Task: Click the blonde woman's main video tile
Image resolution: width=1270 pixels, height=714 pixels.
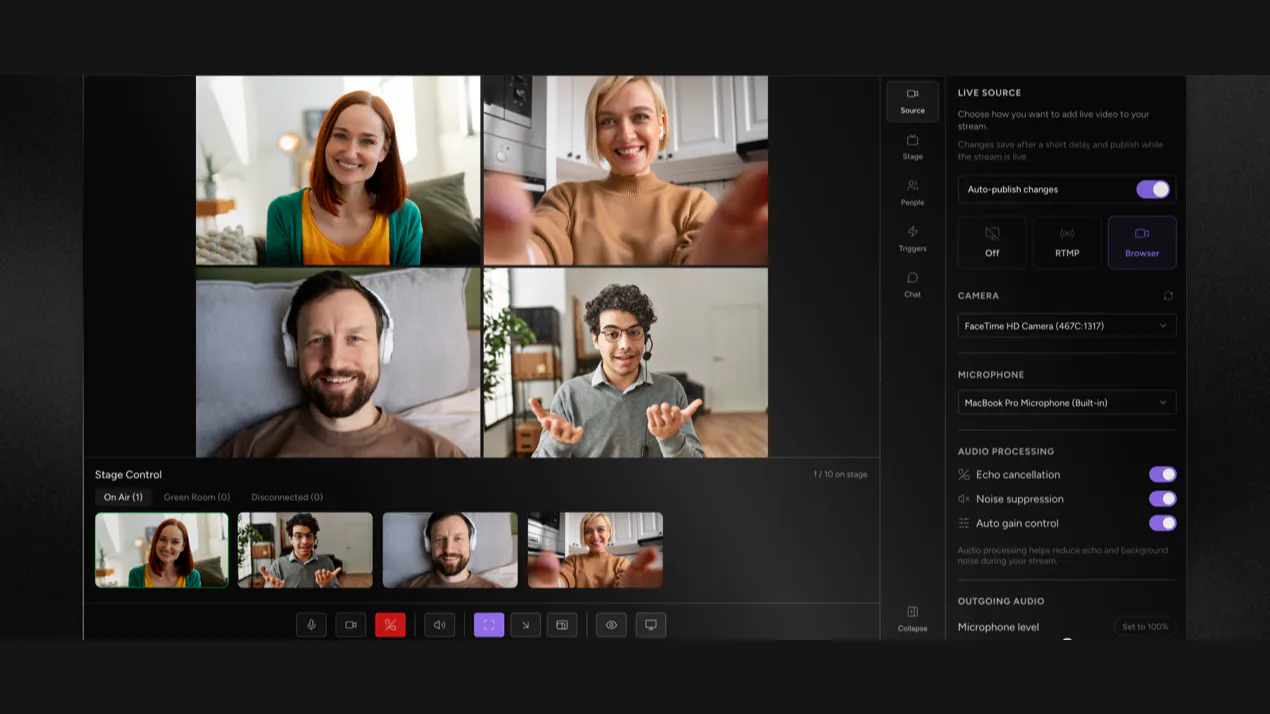Action: (x=626, y=171)
